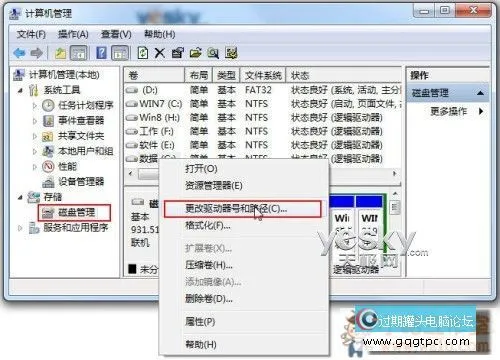Expand the 本地用户和组 node arrow

click(35, 151)
